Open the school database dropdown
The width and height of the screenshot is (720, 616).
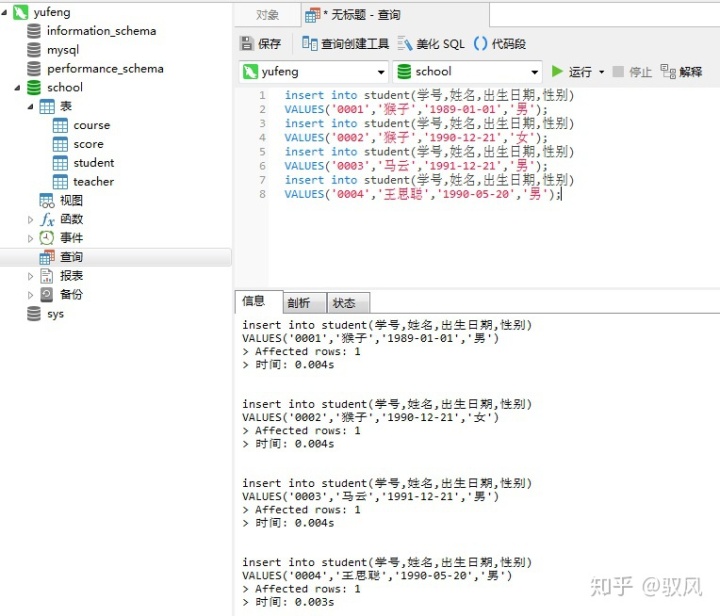(534, 72)
